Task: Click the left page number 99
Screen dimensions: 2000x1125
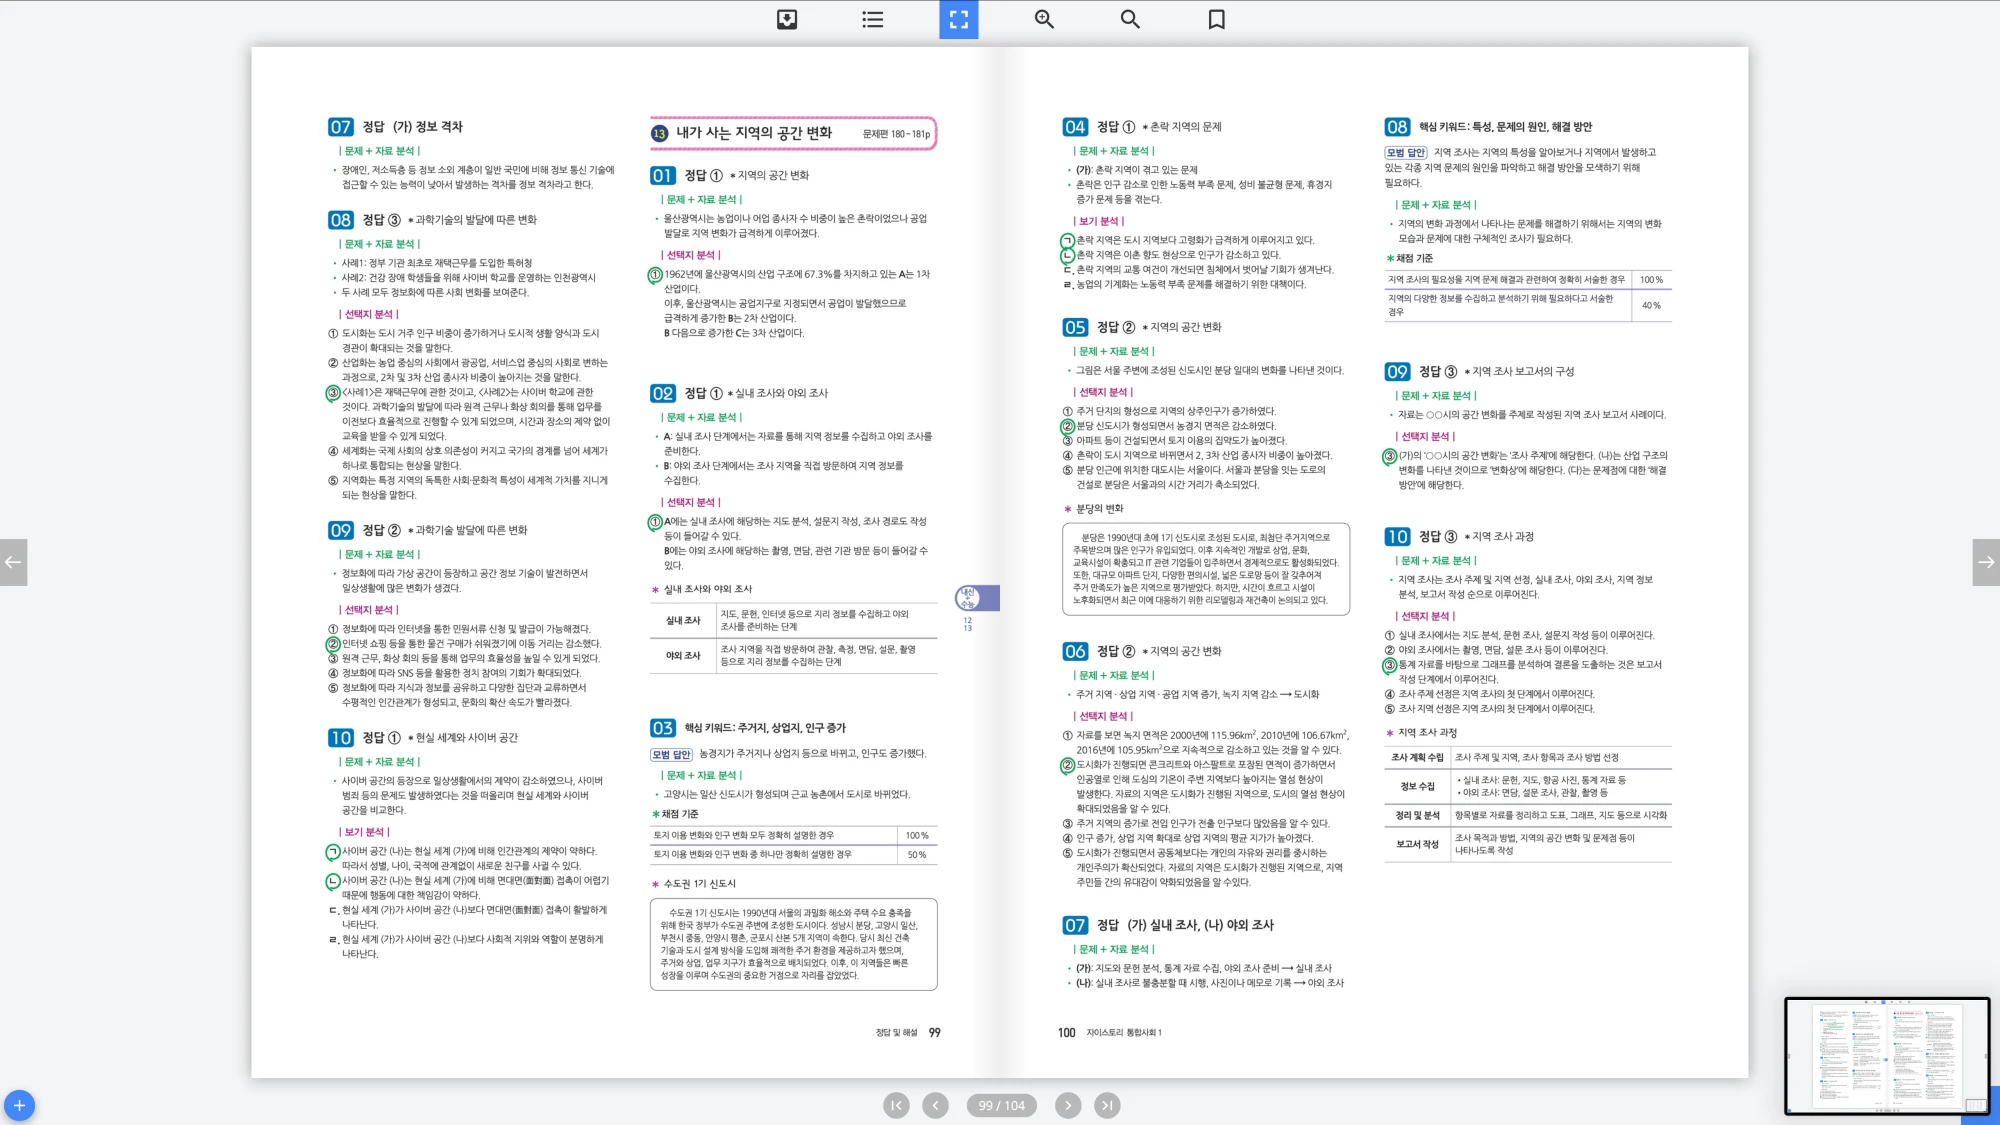Action: 934,1032
